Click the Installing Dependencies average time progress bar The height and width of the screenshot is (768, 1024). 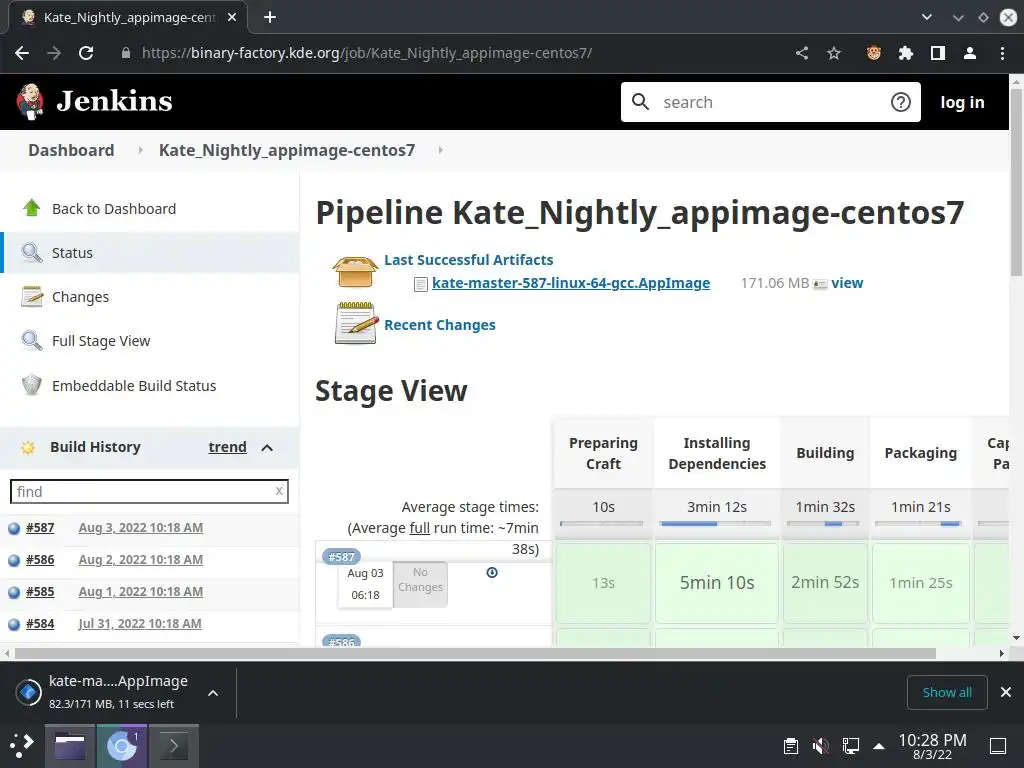716,523
